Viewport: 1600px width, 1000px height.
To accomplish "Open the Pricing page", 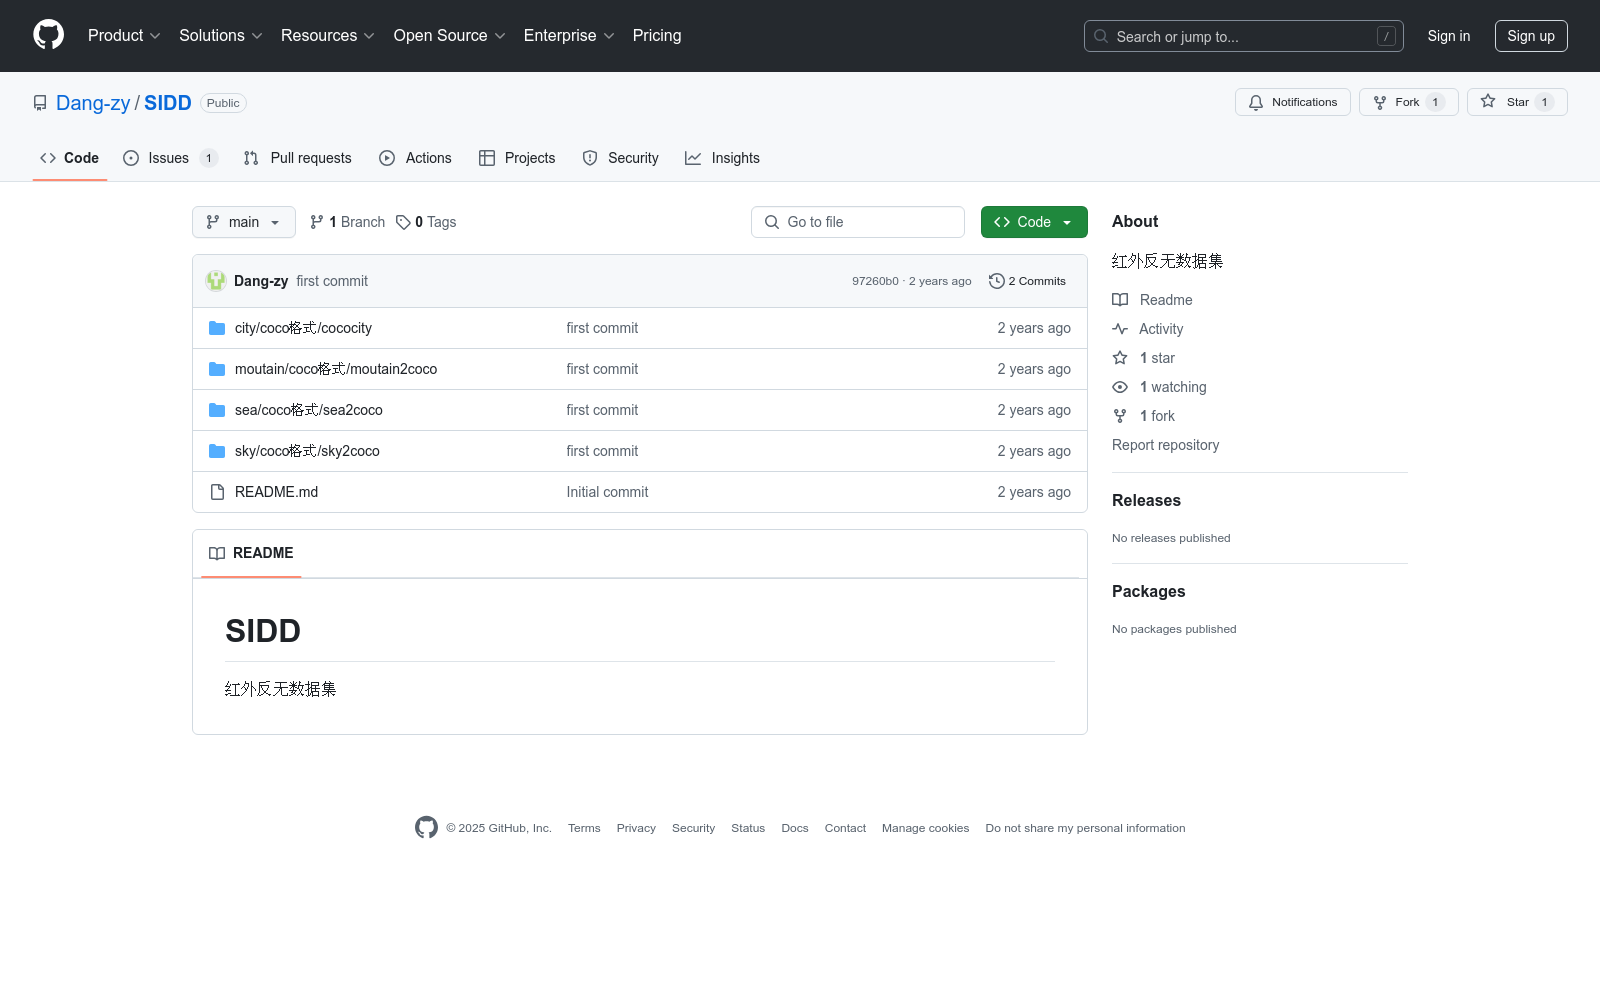I will [x=657, y=35].
